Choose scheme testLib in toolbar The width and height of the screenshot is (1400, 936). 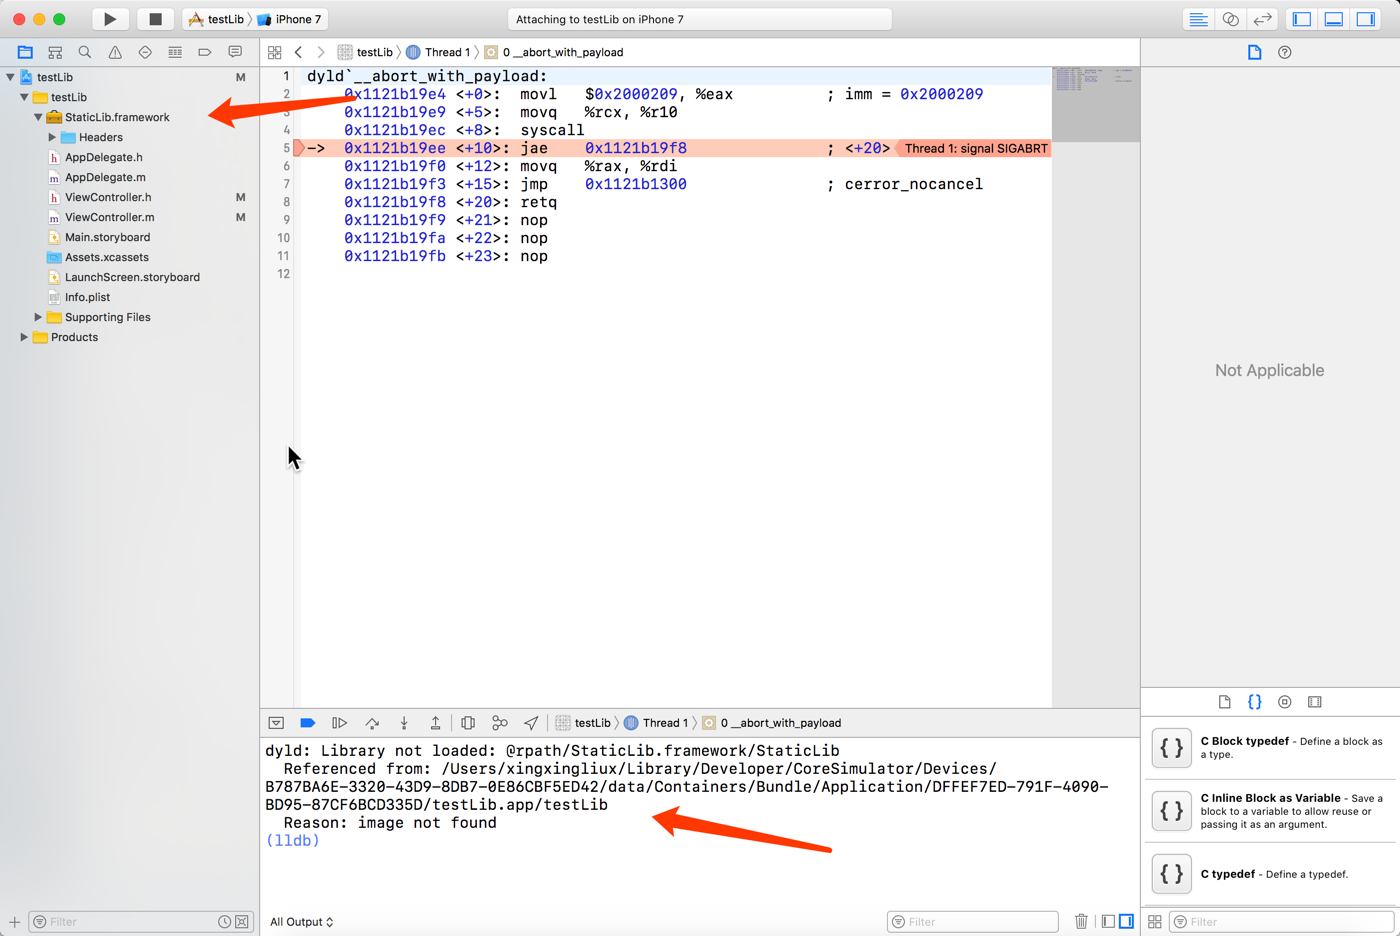[217, 19]
